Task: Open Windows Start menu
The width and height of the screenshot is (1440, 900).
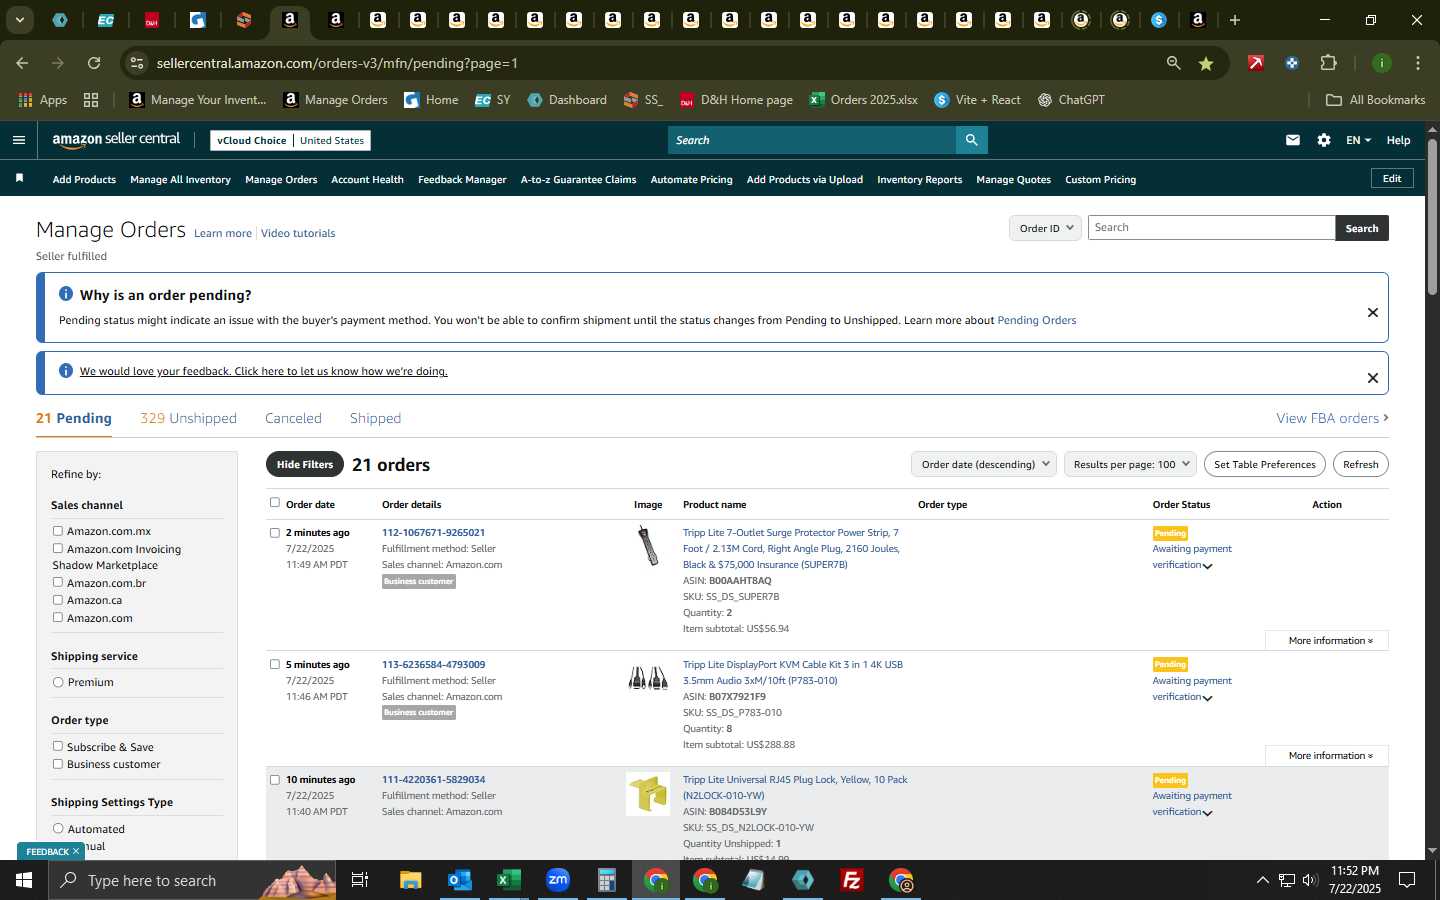Action: (x=23, y=880)
